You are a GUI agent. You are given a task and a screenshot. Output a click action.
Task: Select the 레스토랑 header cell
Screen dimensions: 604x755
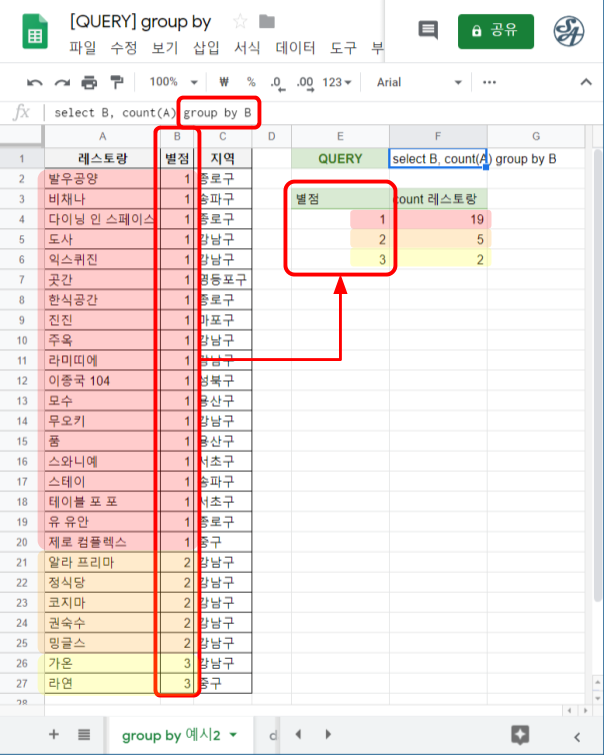103,158
